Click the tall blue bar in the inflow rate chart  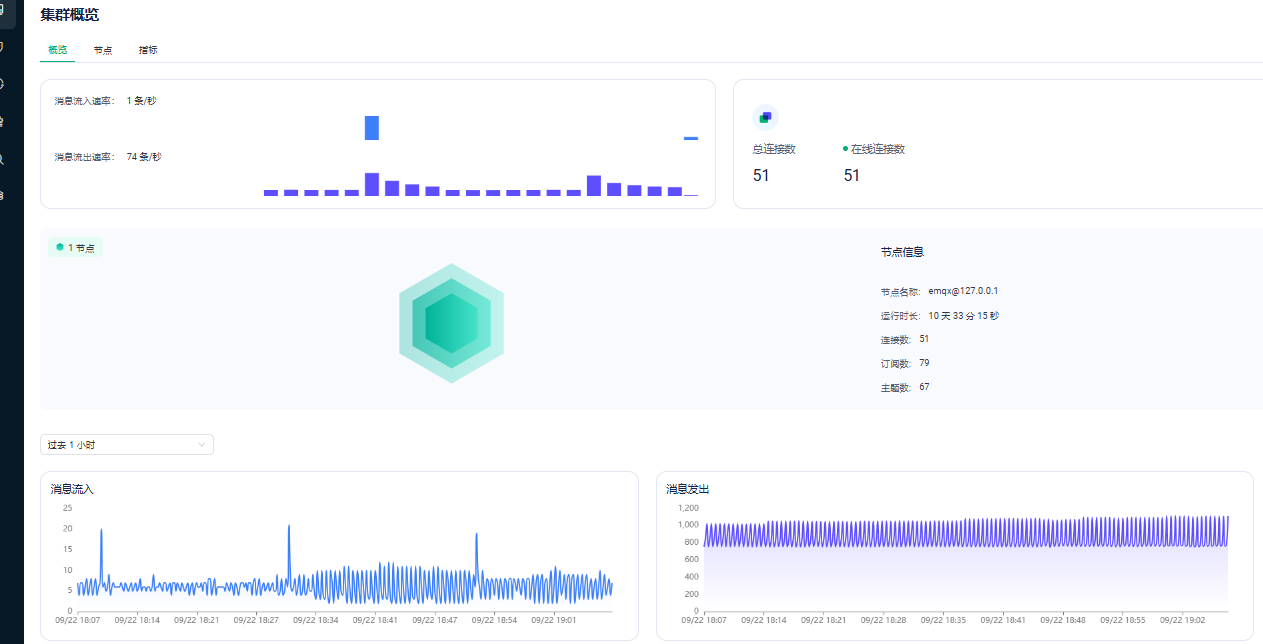point(372,128)
